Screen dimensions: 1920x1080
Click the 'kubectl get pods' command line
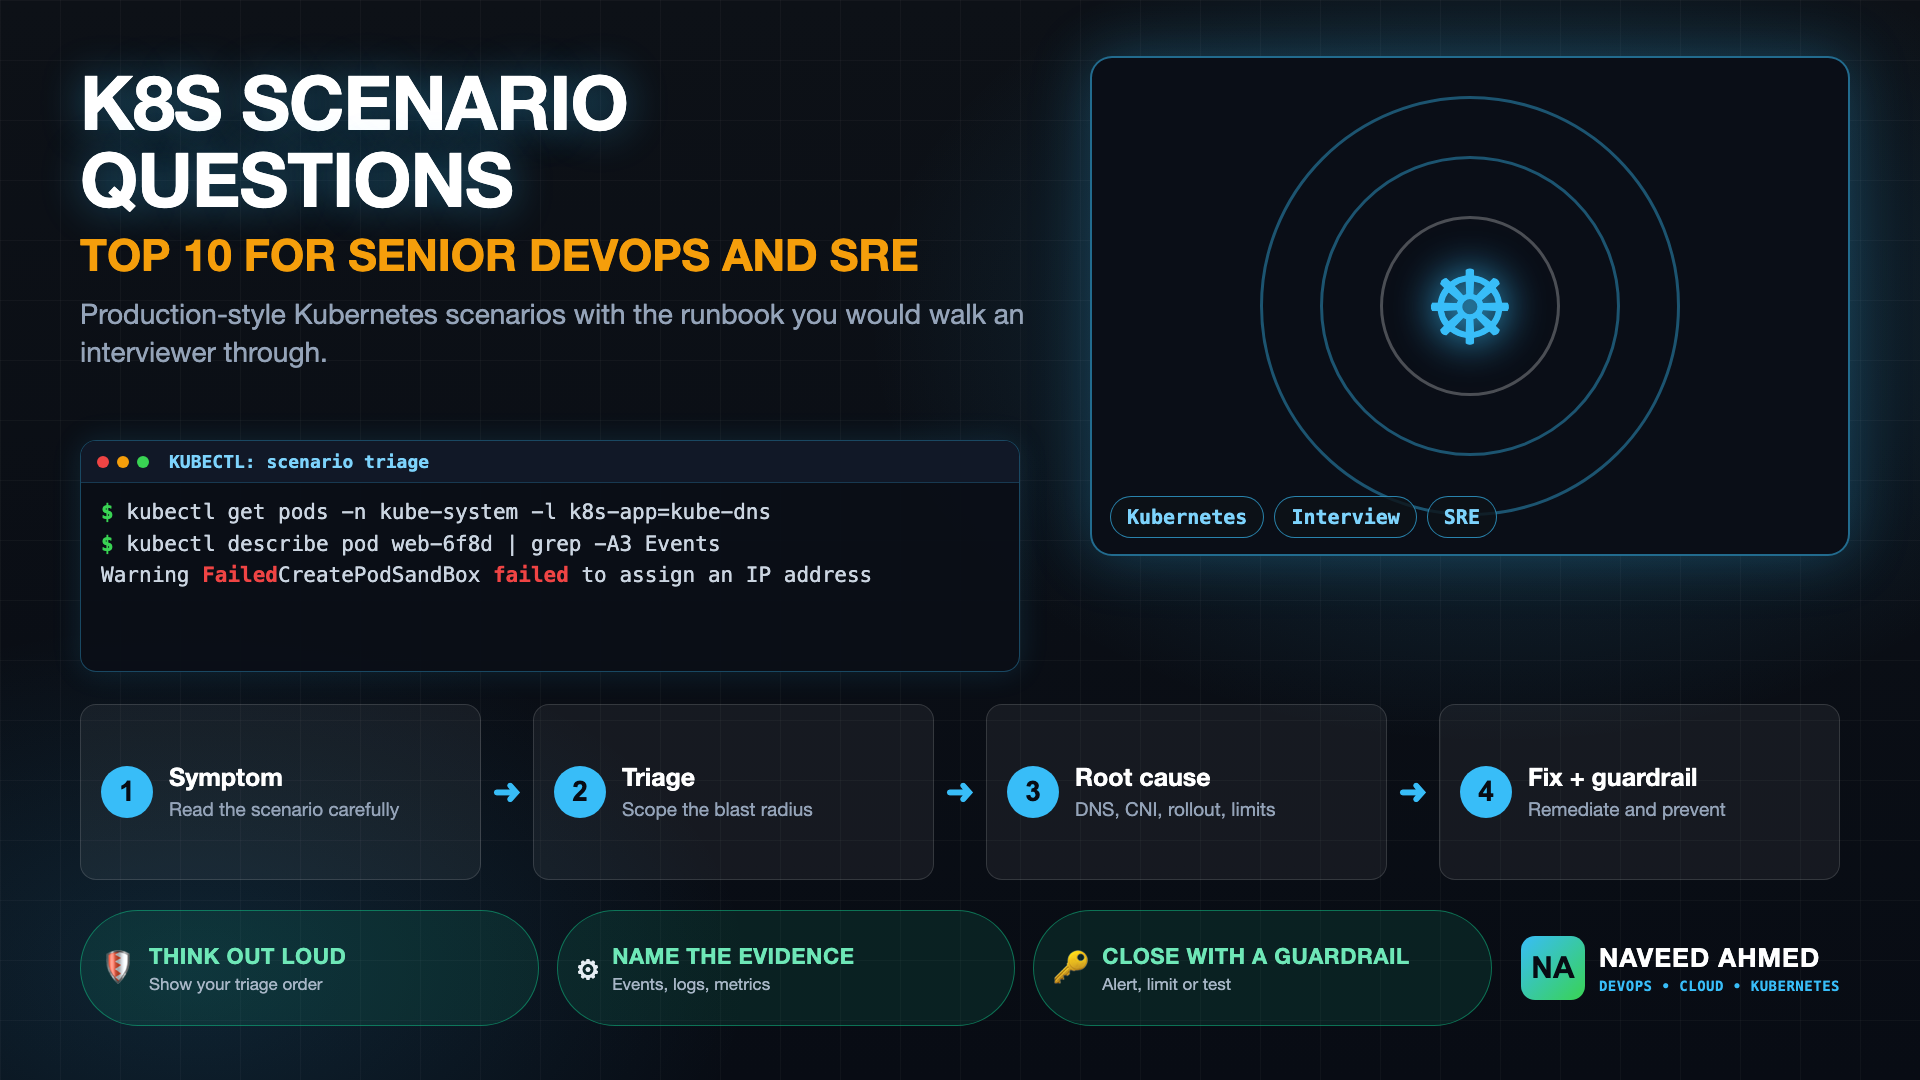pyautogui.click(x=436, y=512)
